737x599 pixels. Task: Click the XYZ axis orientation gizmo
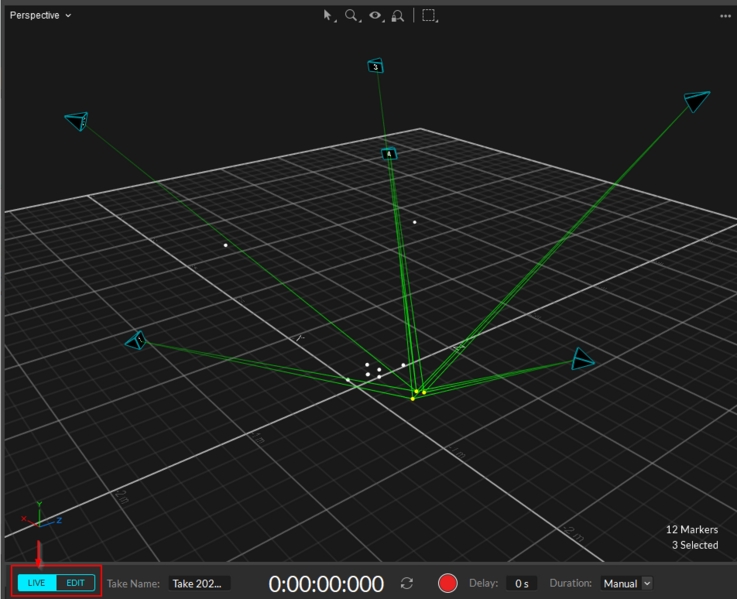[38, 517]
